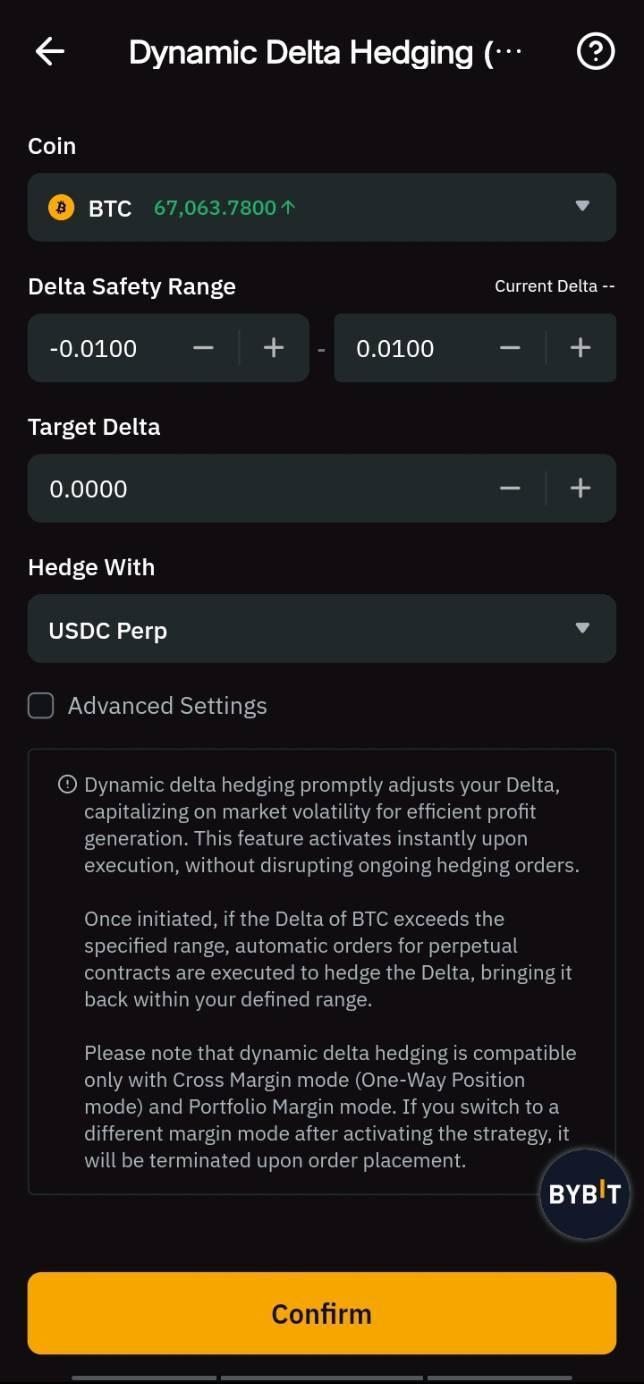Expand the Coin dropdown arrow
The width and height of the screenshot is (644, 1384).
tap(583, 206)
